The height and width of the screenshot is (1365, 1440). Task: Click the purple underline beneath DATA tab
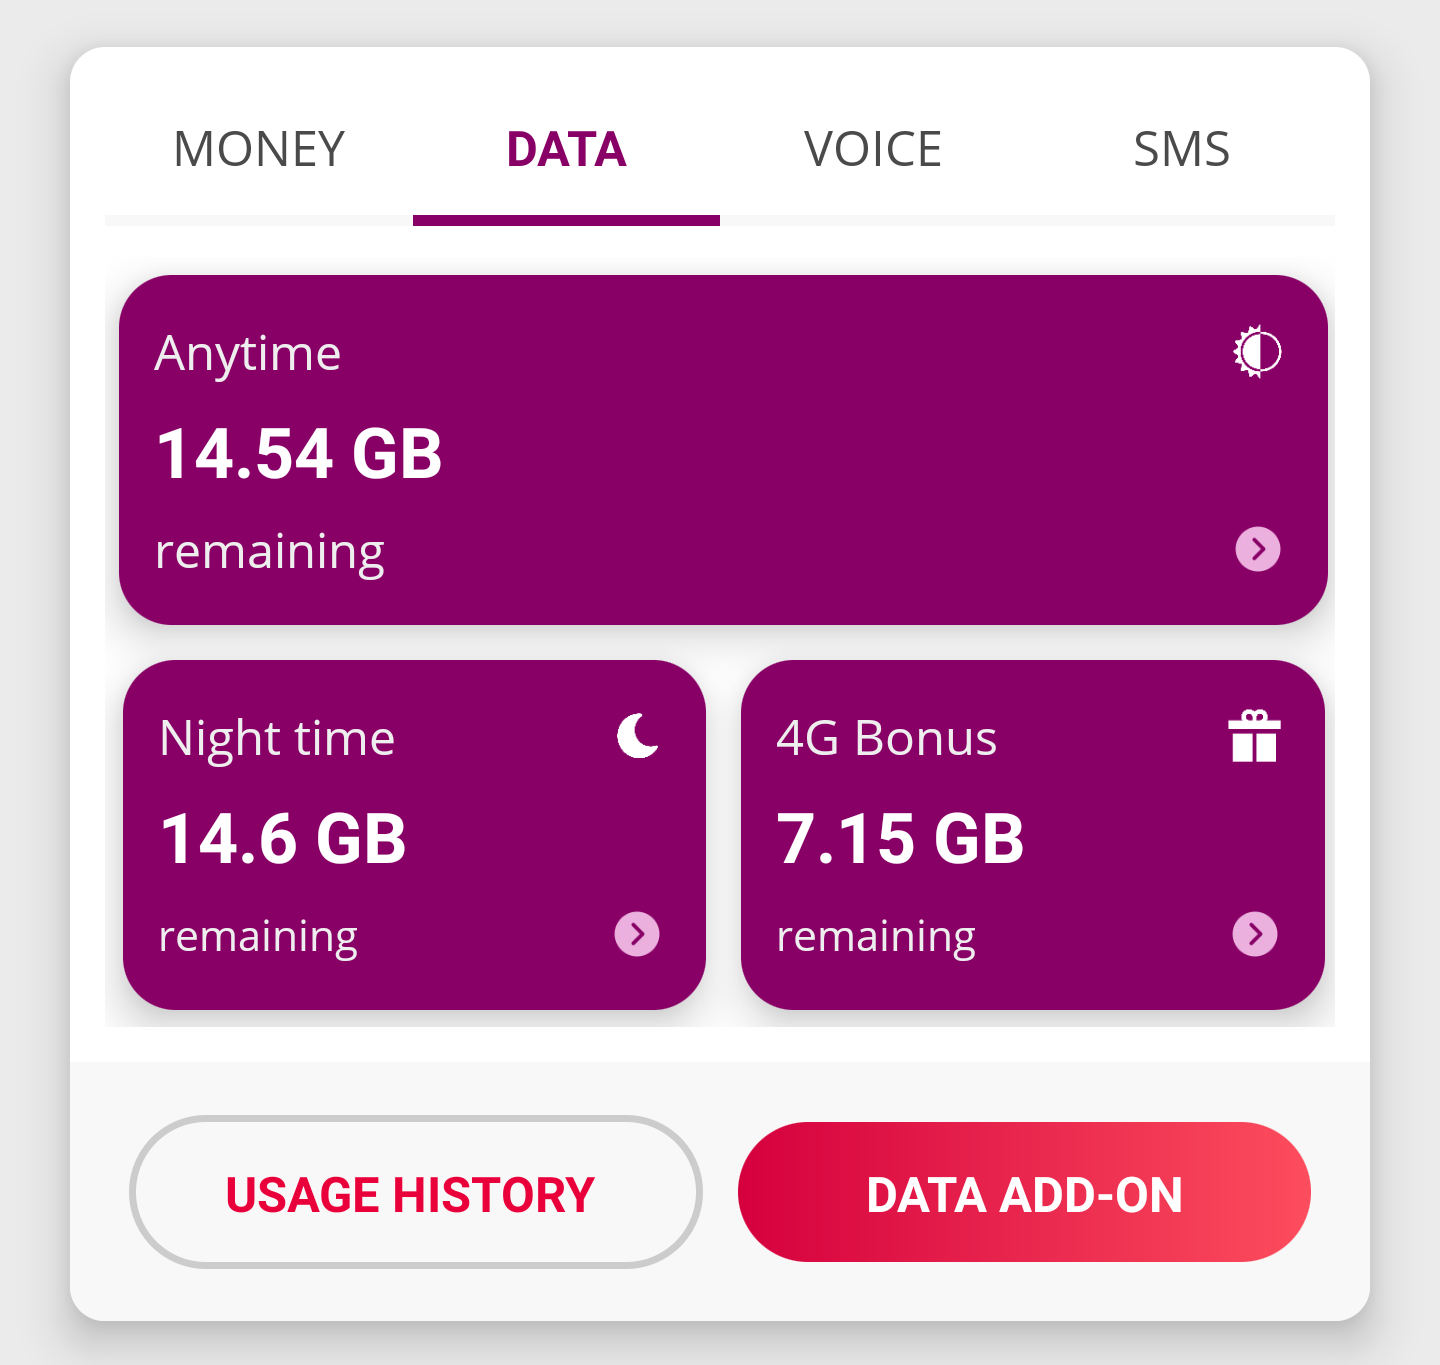566,220
